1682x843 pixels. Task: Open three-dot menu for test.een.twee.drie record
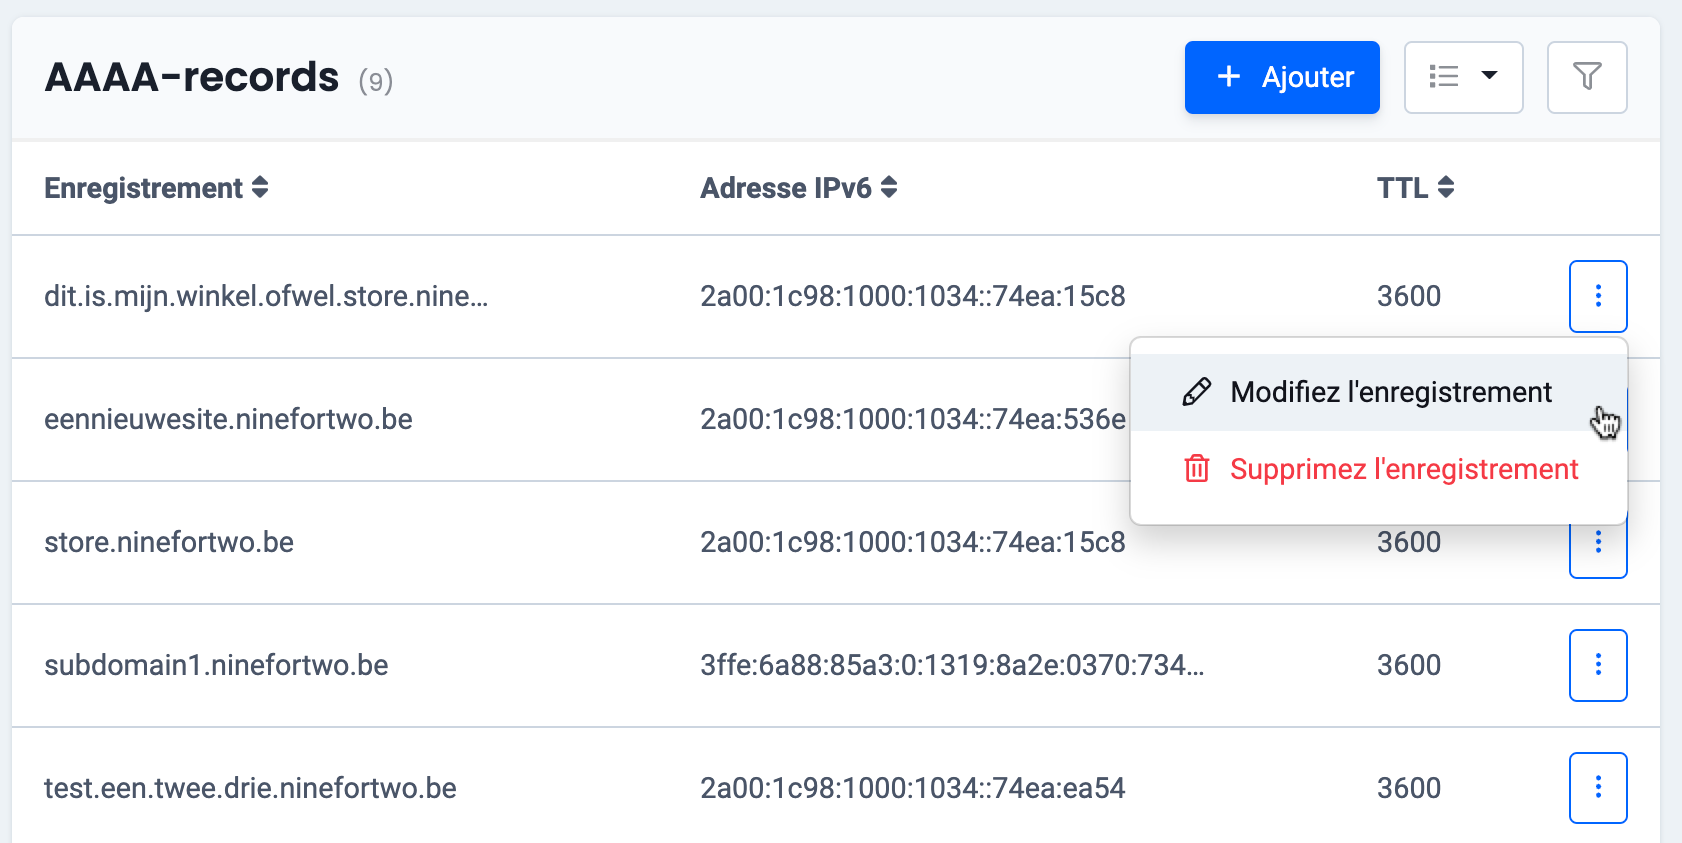[1598, 788]
